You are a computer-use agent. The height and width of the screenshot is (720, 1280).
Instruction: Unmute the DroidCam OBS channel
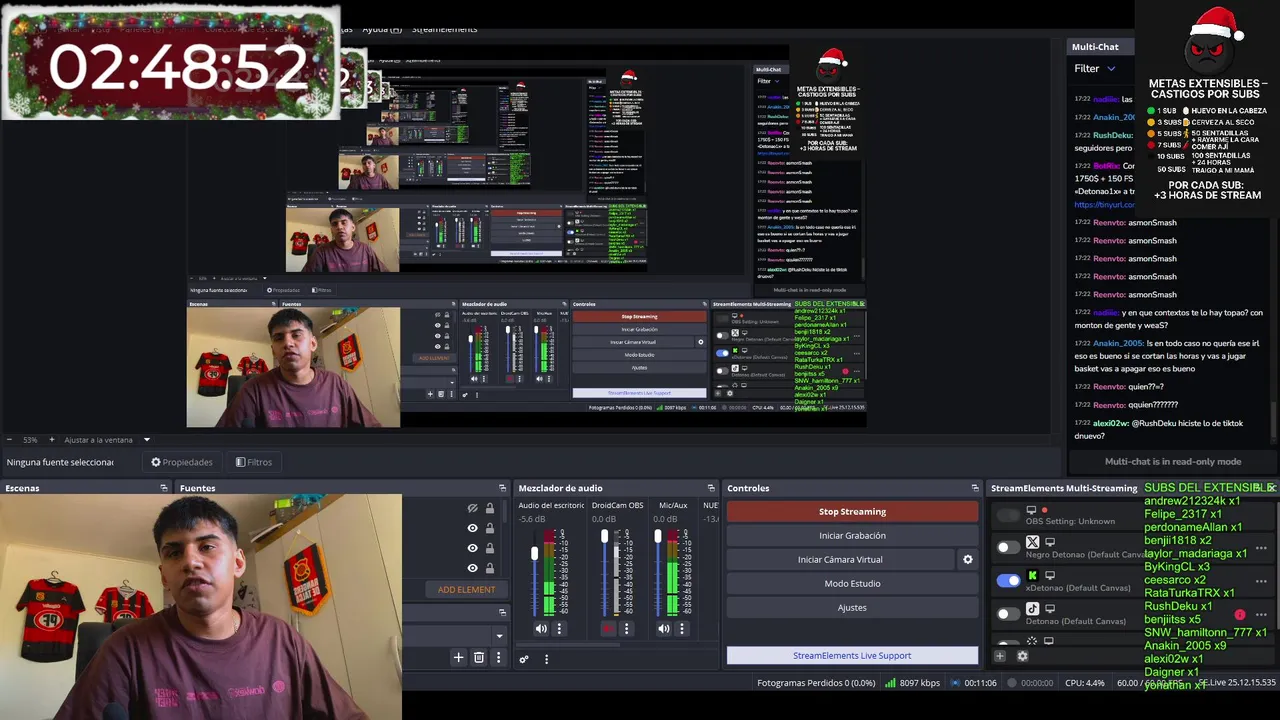coord(608,629)
